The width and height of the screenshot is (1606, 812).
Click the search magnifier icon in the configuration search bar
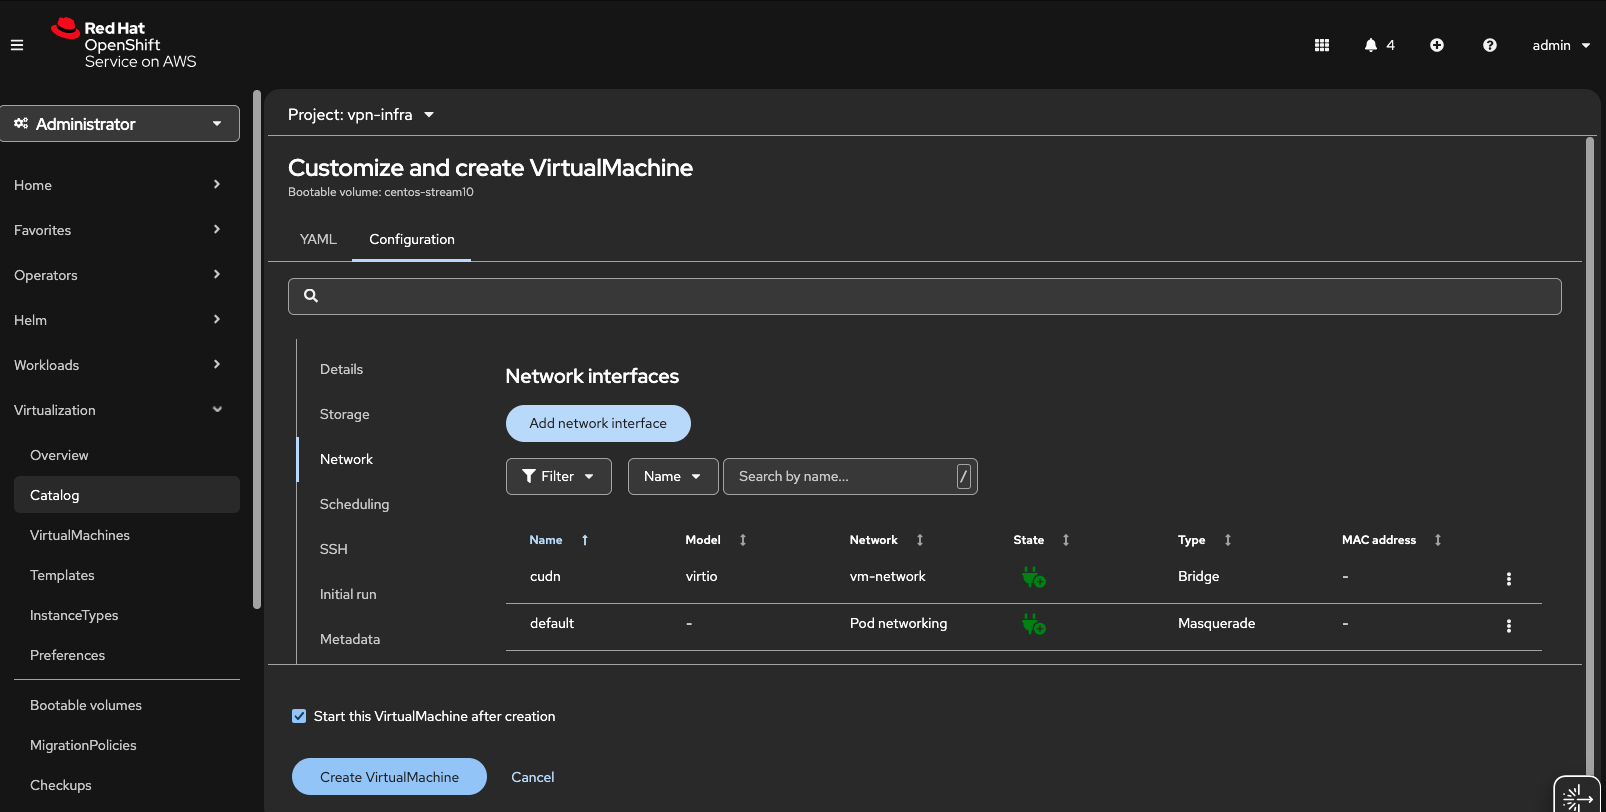coord(311,296)
